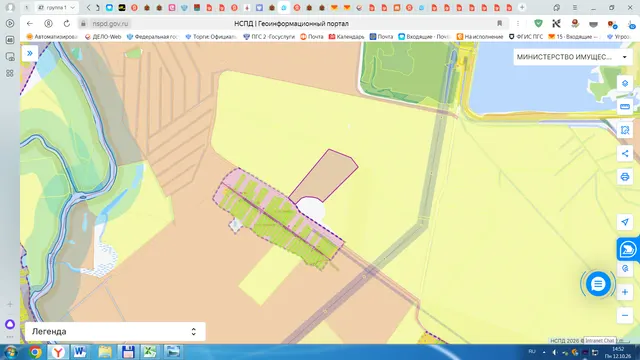The height and width of the screenshot is (360, 640).
Task: Go back with the browser back arrow
Action: tap(29, 24)
